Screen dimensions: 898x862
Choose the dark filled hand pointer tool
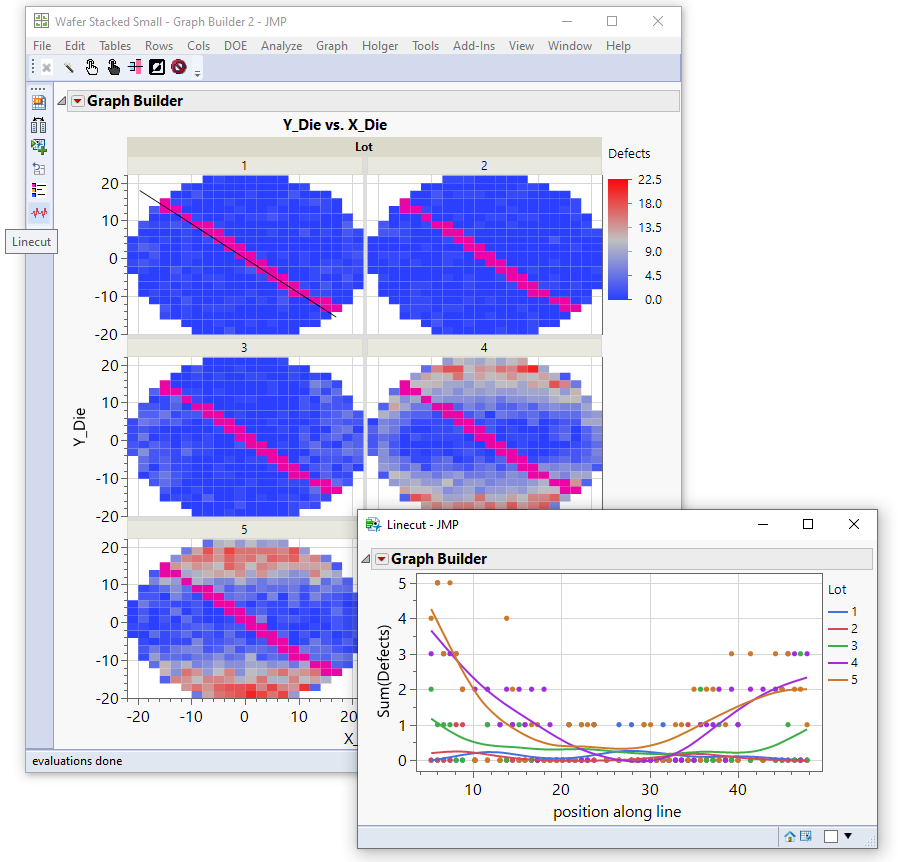pos(113,68)
